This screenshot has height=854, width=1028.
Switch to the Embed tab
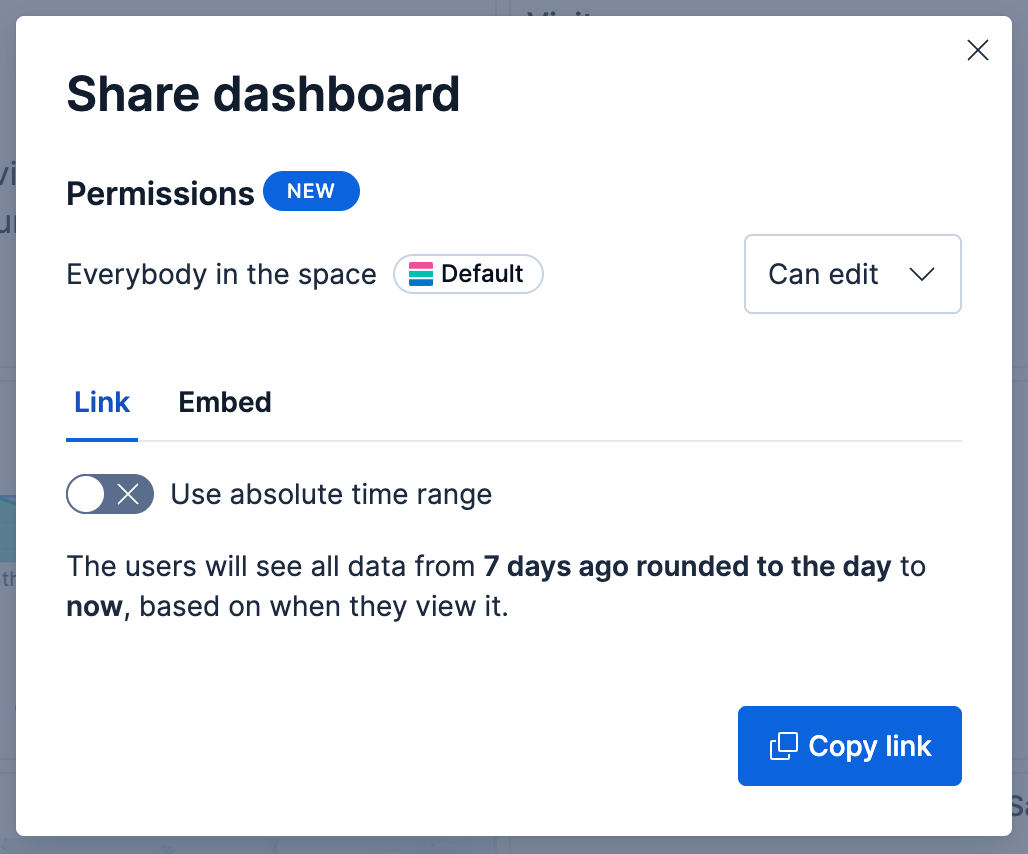pyautogui.click(x=225, y=402)
